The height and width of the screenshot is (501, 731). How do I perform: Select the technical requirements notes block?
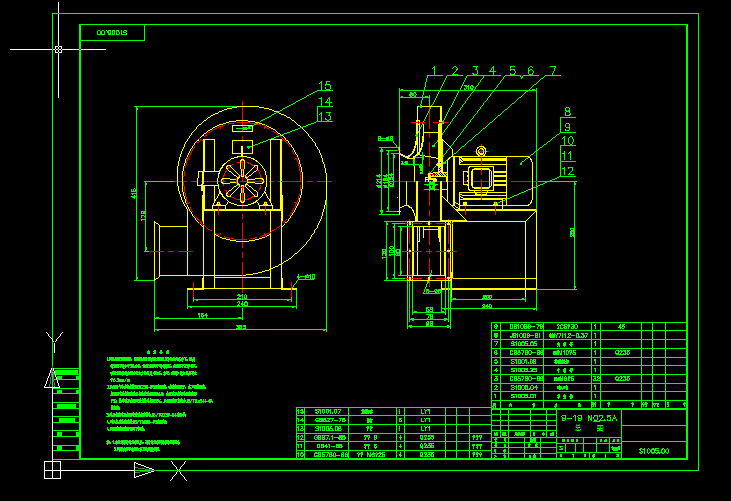pyautogui.click(x=160, y=401)
